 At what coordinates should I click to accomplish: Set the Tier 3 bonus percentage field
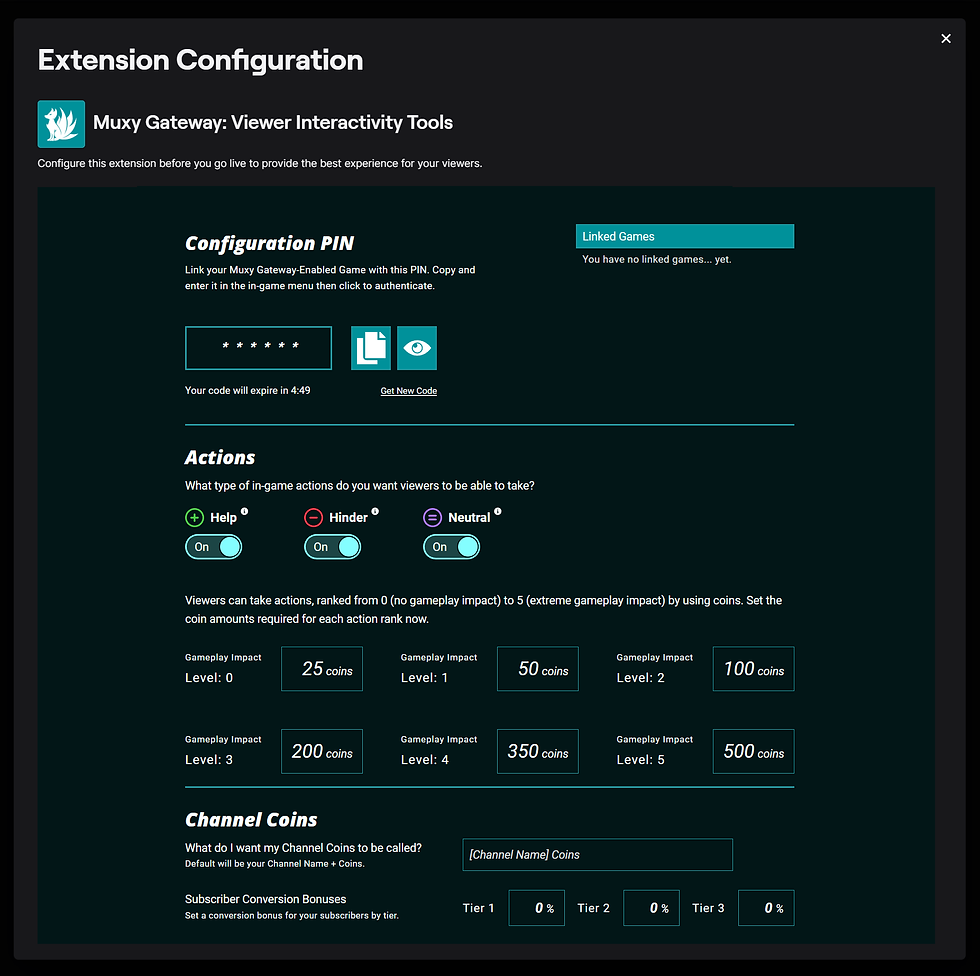pyautogui.click(x=766, y=908)
